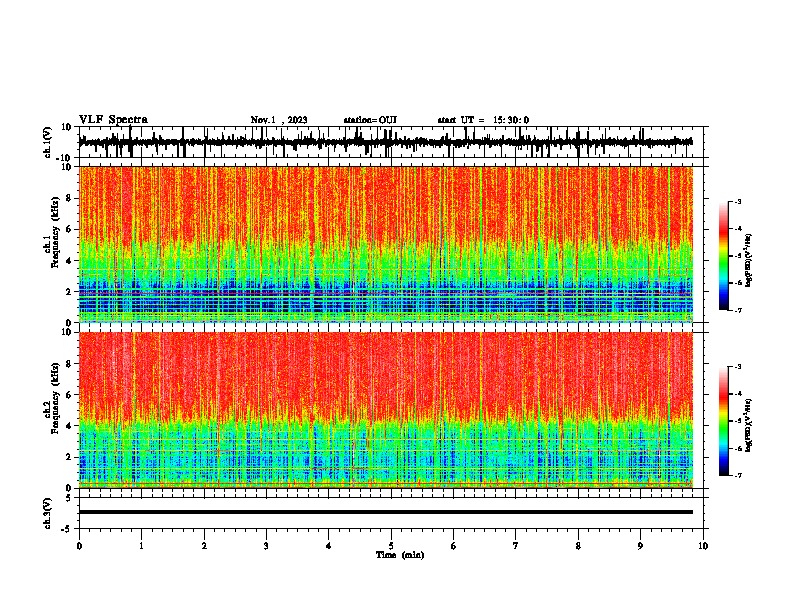The image size is (792, 612).
Task: Click the "-3" value atop ch.1 color bar
Action: coord(738,202)
